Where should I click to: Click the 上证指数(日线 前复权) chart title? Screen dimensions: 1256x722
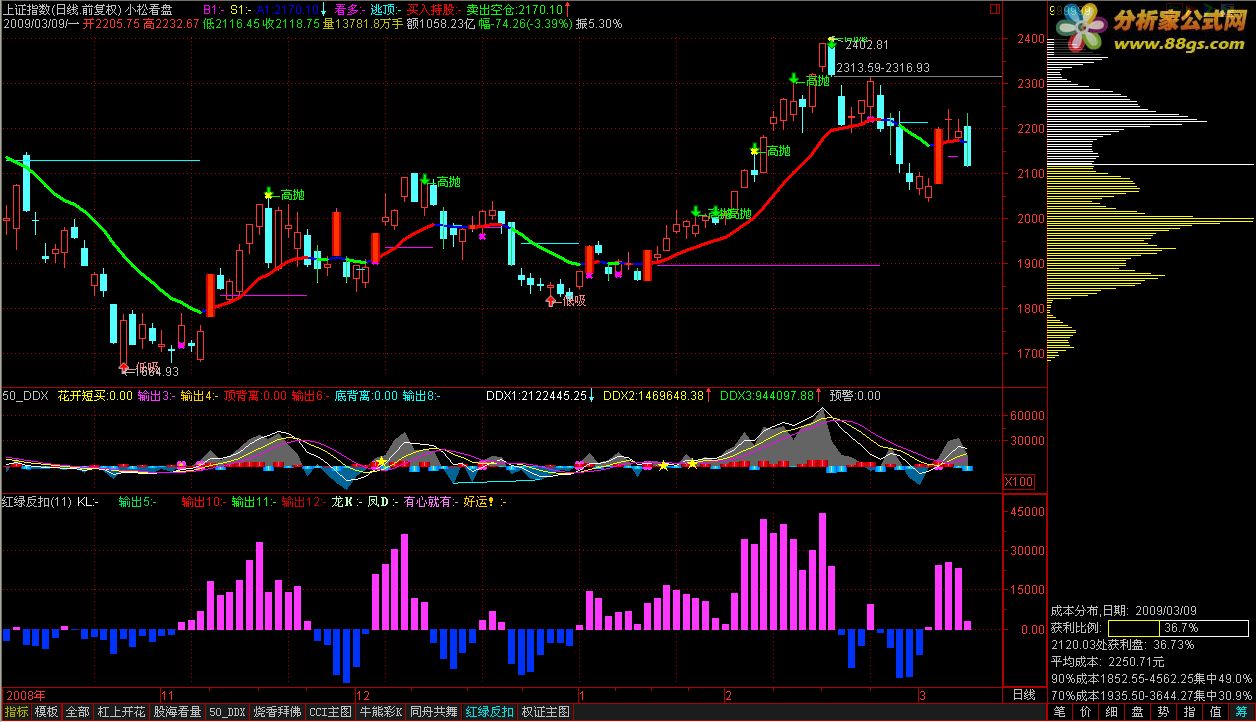click(x=61, y=8)
